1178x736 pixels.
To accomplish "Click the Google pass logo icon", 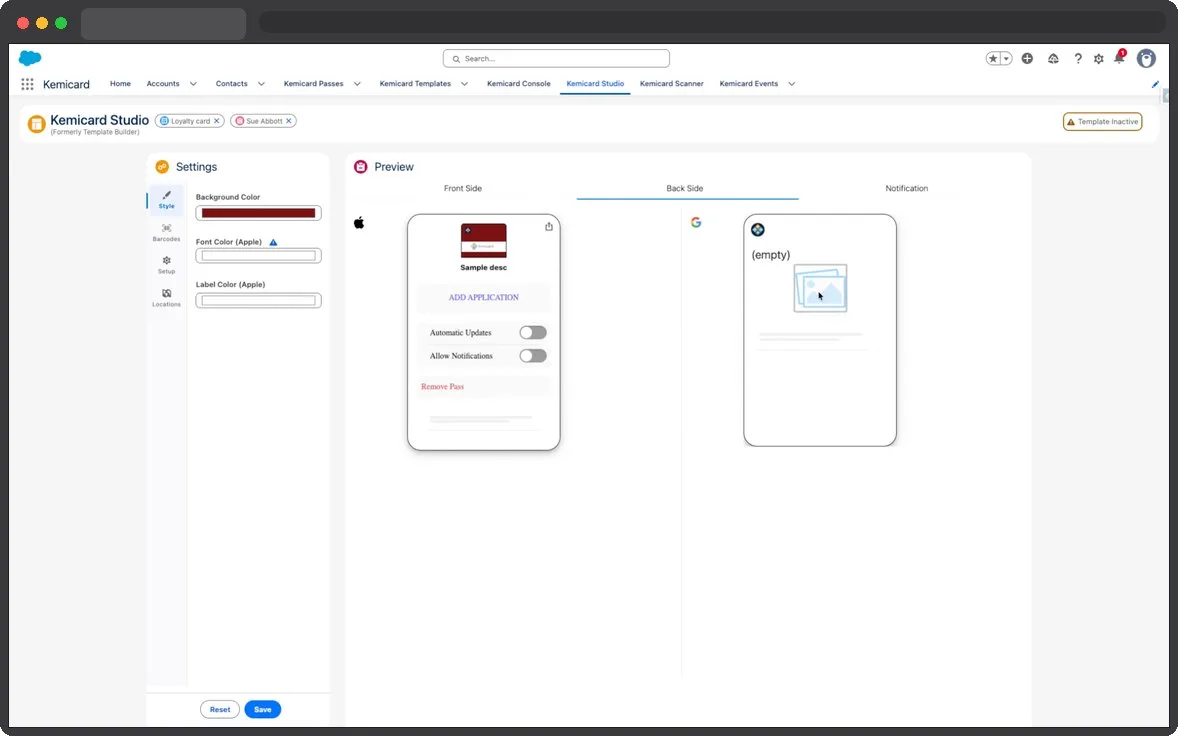I will 757,230.
